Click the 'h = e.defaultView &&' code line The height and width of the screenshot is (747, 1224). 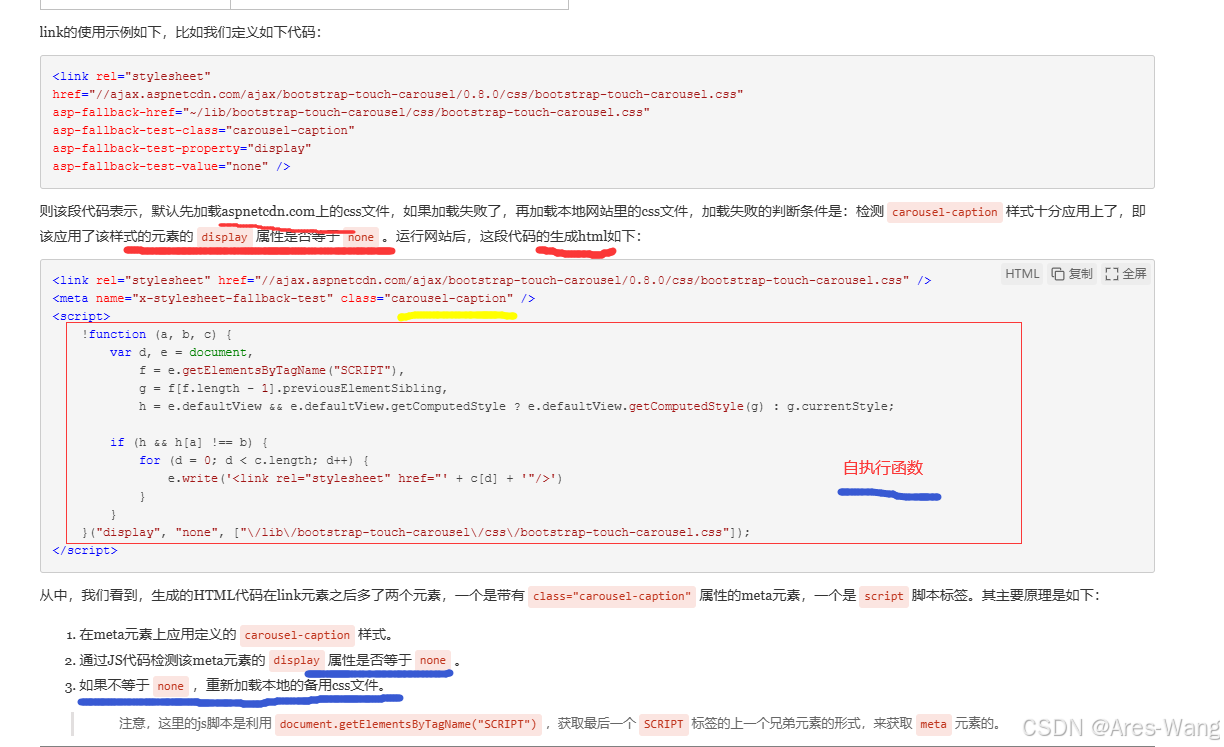pyautogui.click(x=516, y=406)
